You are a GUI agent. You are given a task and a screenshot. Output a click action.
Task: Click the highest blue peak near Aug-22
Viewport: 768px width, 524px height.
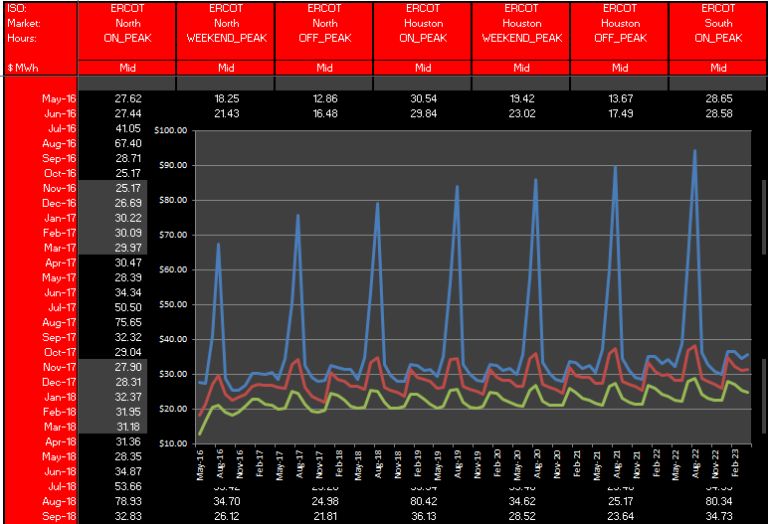tap(694, 152)
